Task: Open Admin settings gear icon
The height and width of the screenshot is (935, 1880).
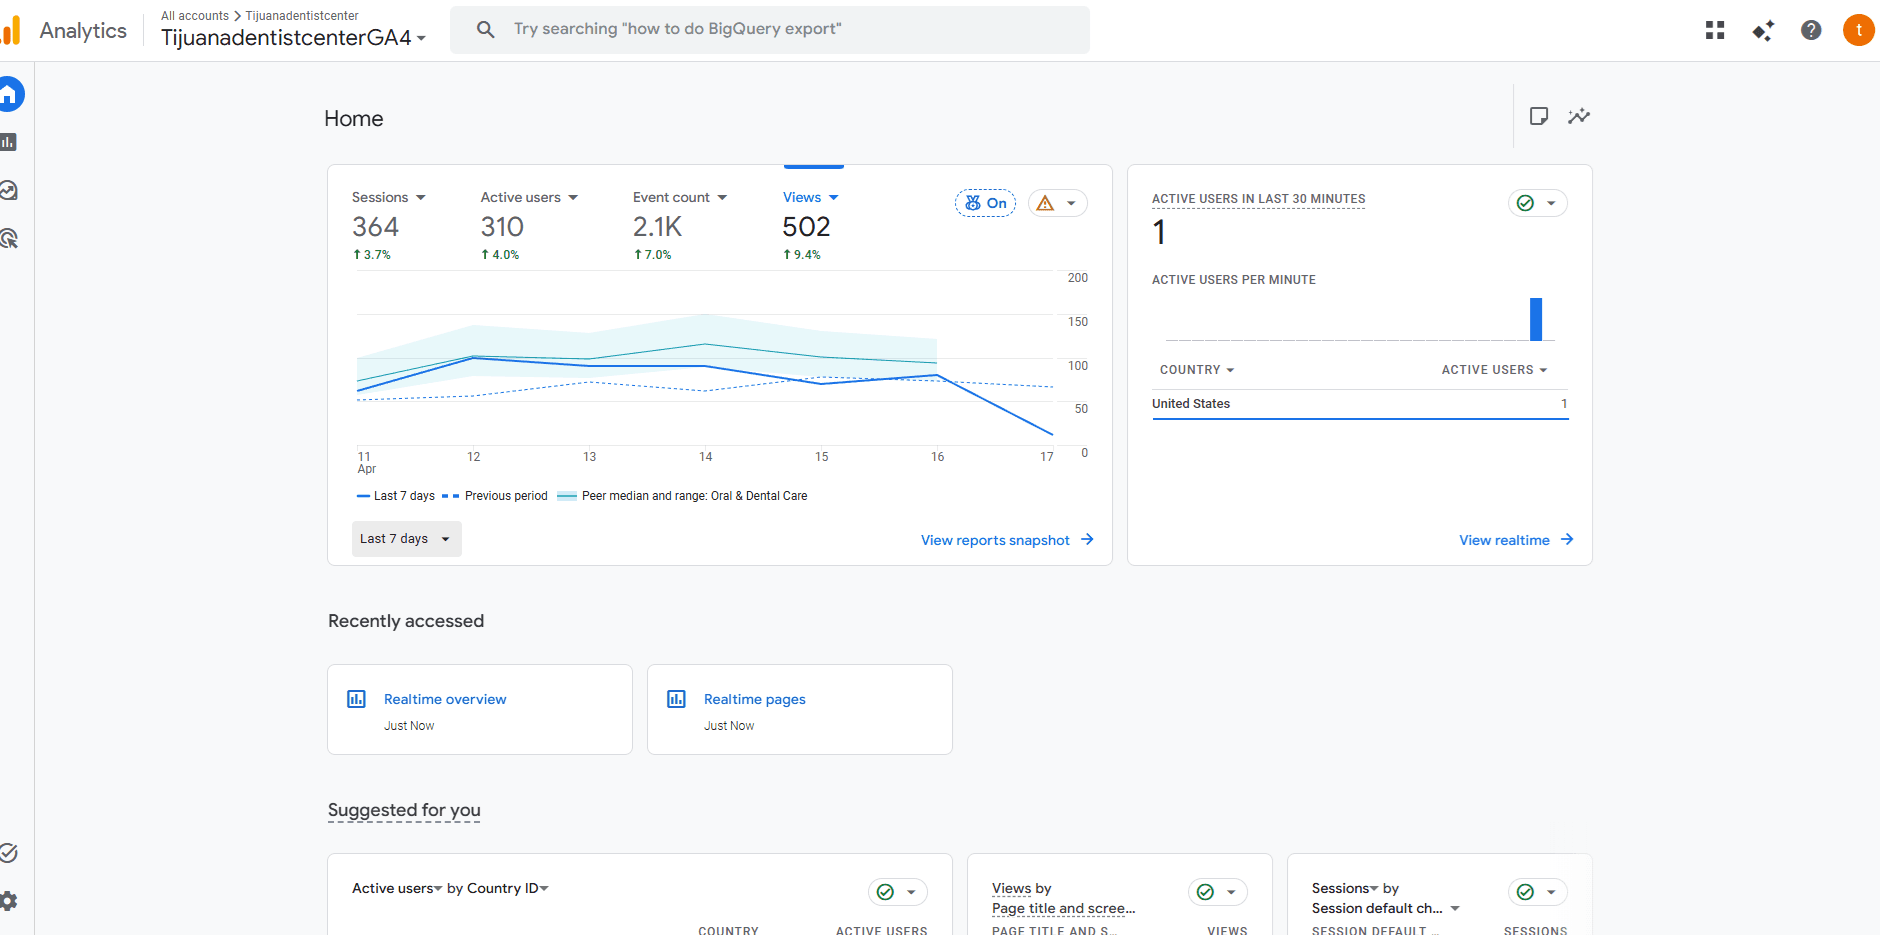Action: pos(9,900)
